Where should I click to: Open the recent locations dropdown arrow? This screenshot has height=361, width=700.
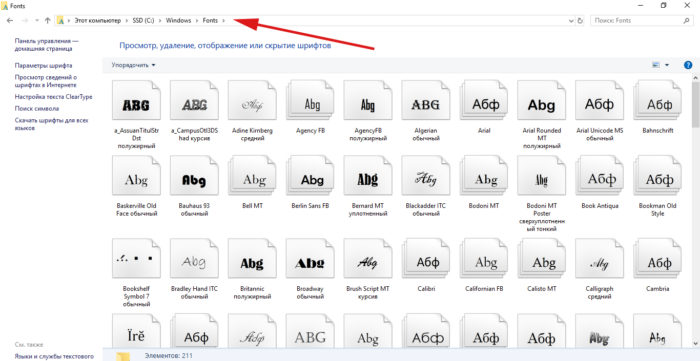tap(37, 21)
